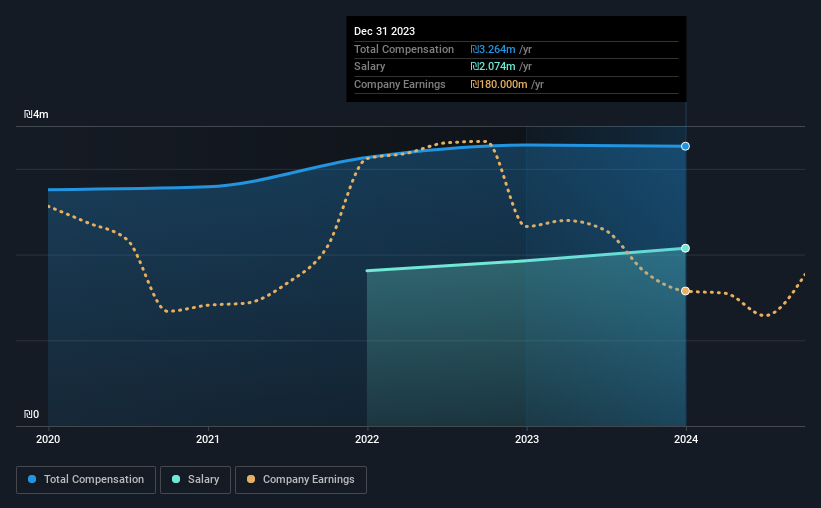Viewport: 821px width, 508px height.
Task: Click the blue dot icon in Total Compensation legend
Action: click(x=32, y=479)
